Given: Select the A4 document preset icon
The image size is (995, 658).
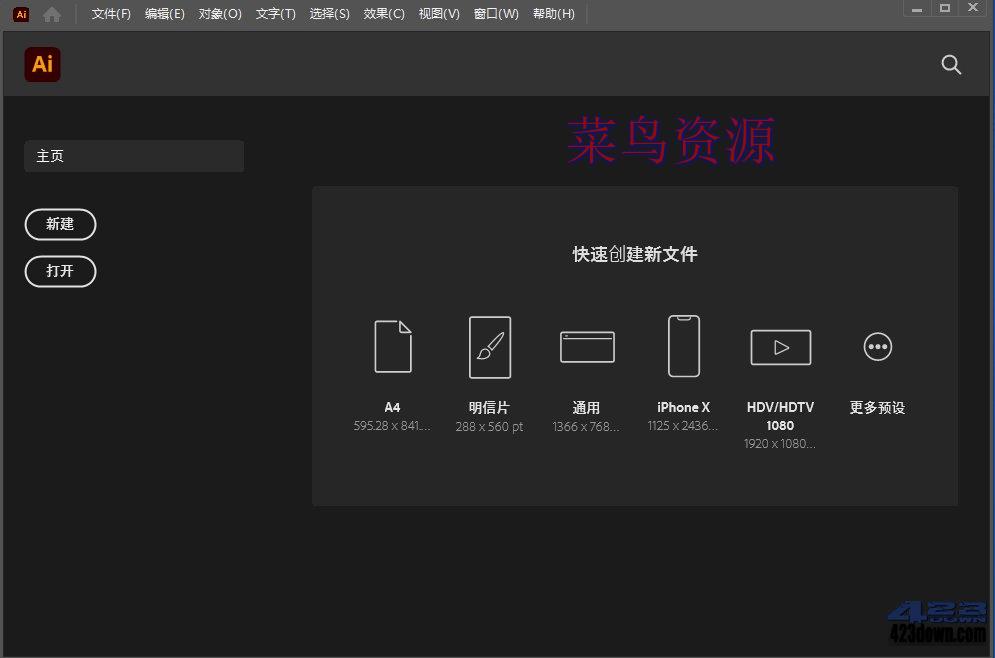Looking at the screenshot, I should point(392,347).
